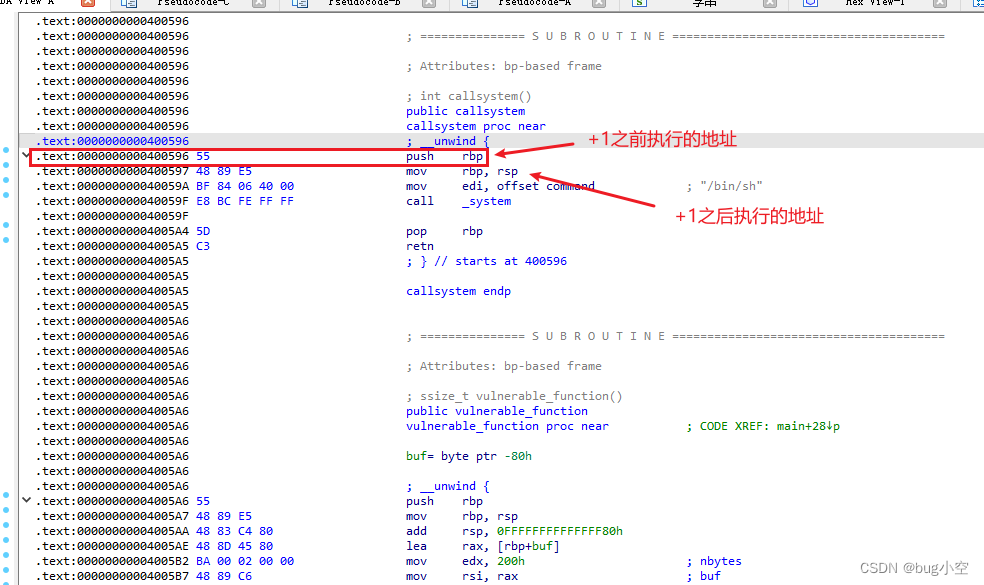Toggle breakpoint dot for the 400597 line
984x585 pixels.
click(x=6, y=165)
